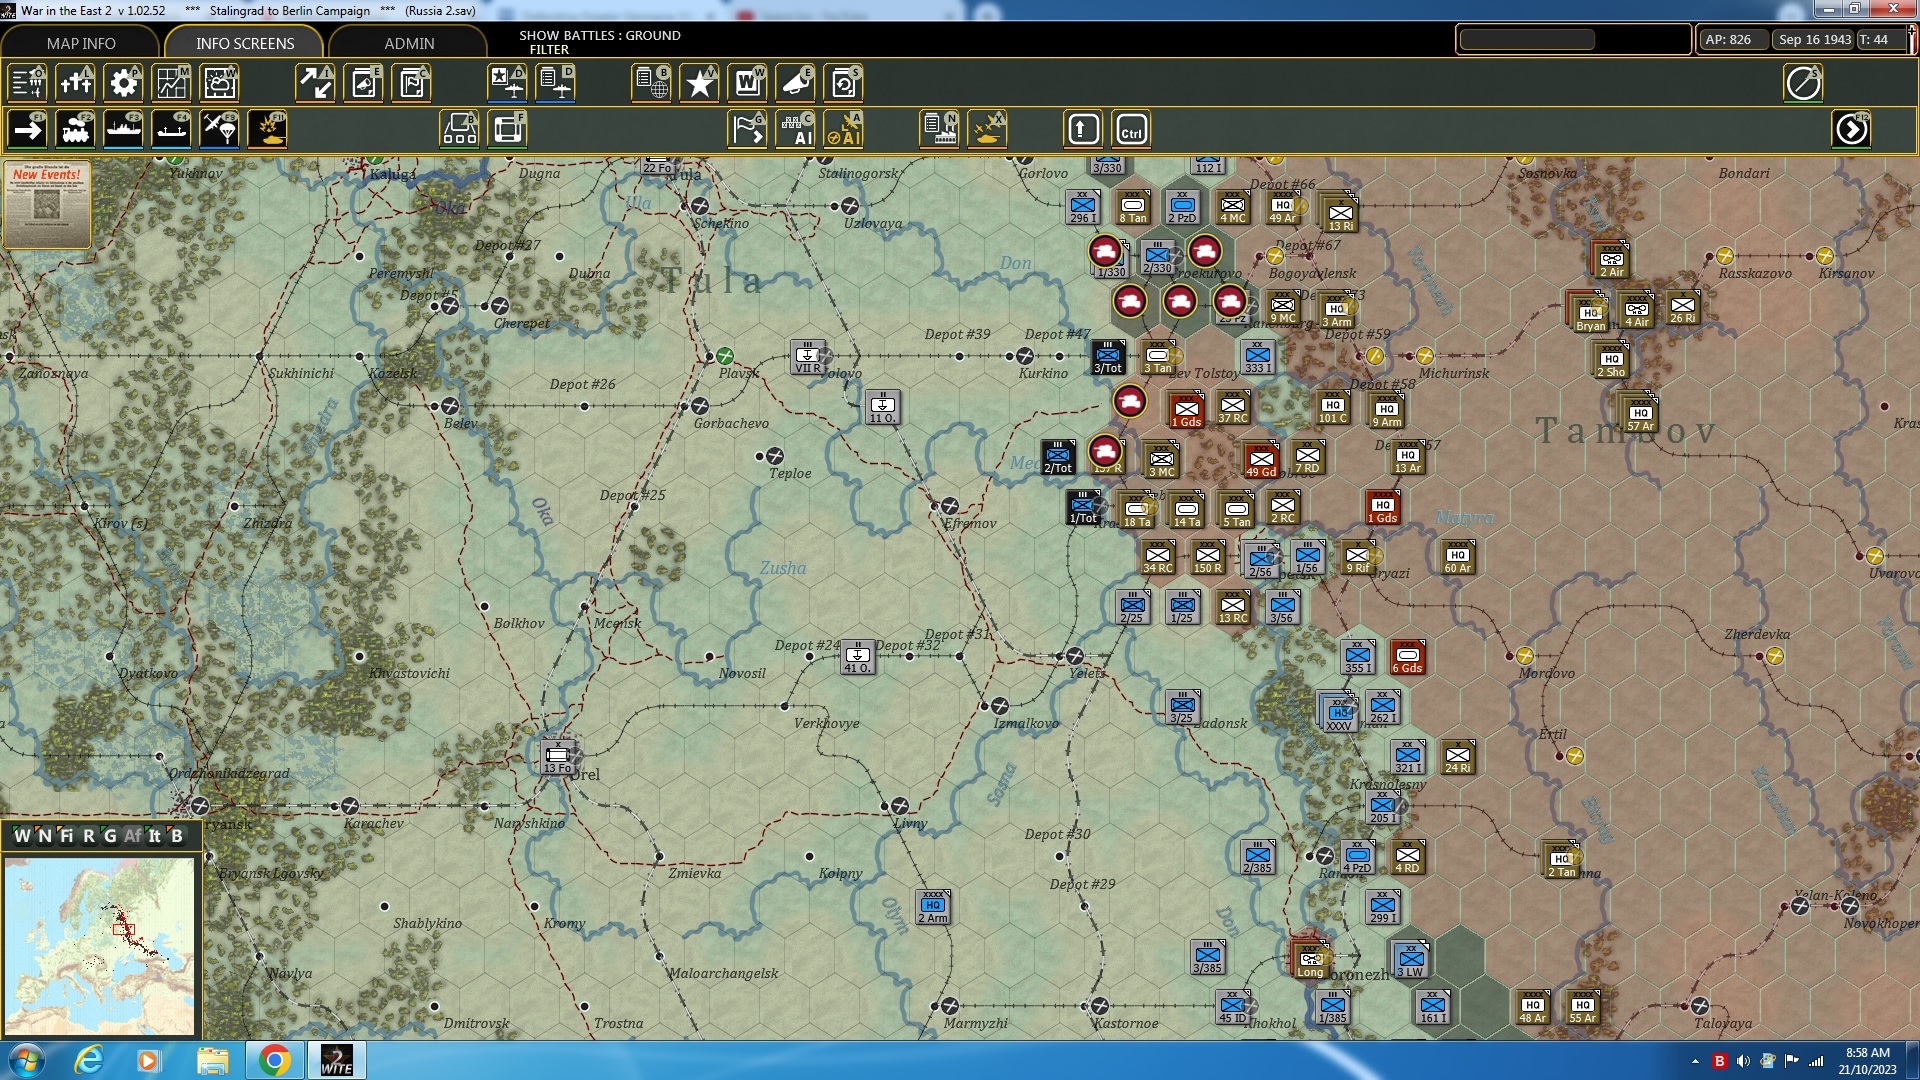The height and width of the screenshot is (1080, 1920).
Task: Open the Losses screen
Action: [x=76, y=83]
